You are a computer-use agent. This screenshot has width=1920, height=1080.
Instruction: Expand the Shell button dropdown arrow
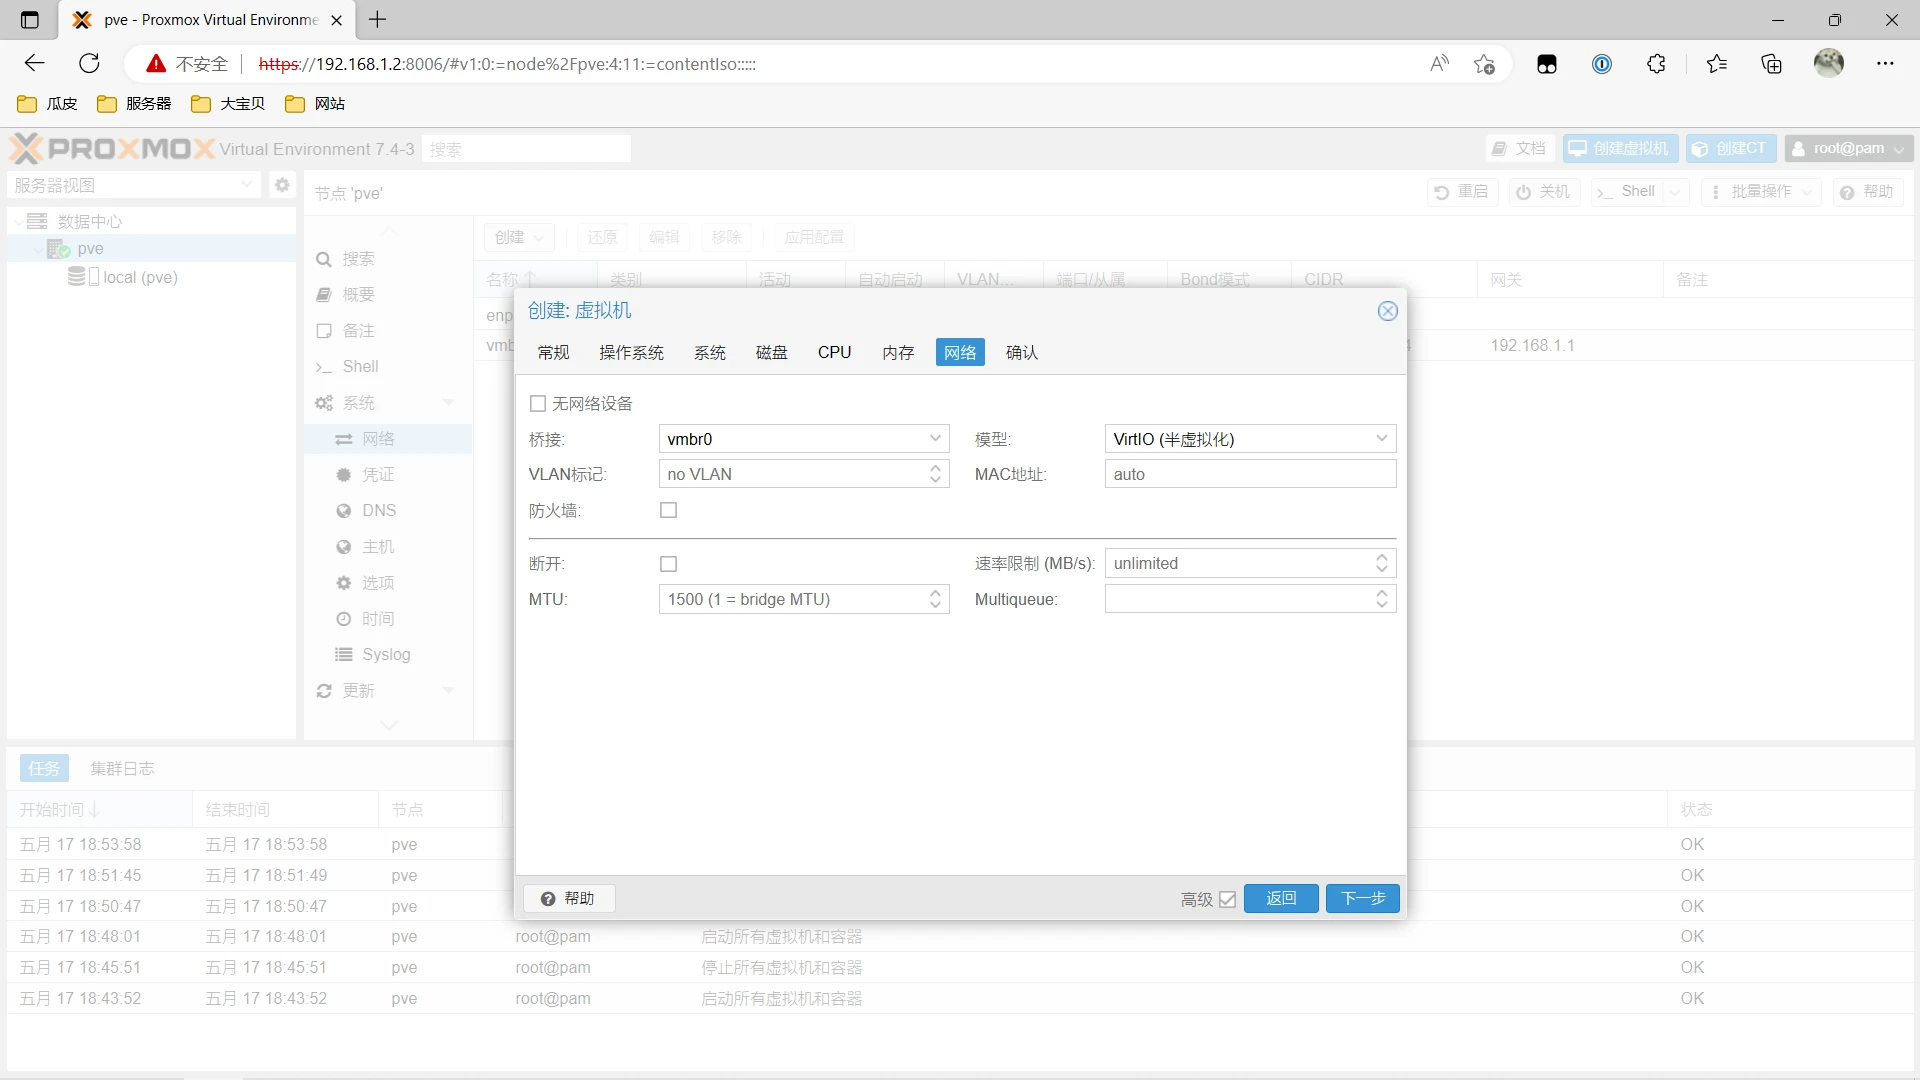pos(1675,192)
